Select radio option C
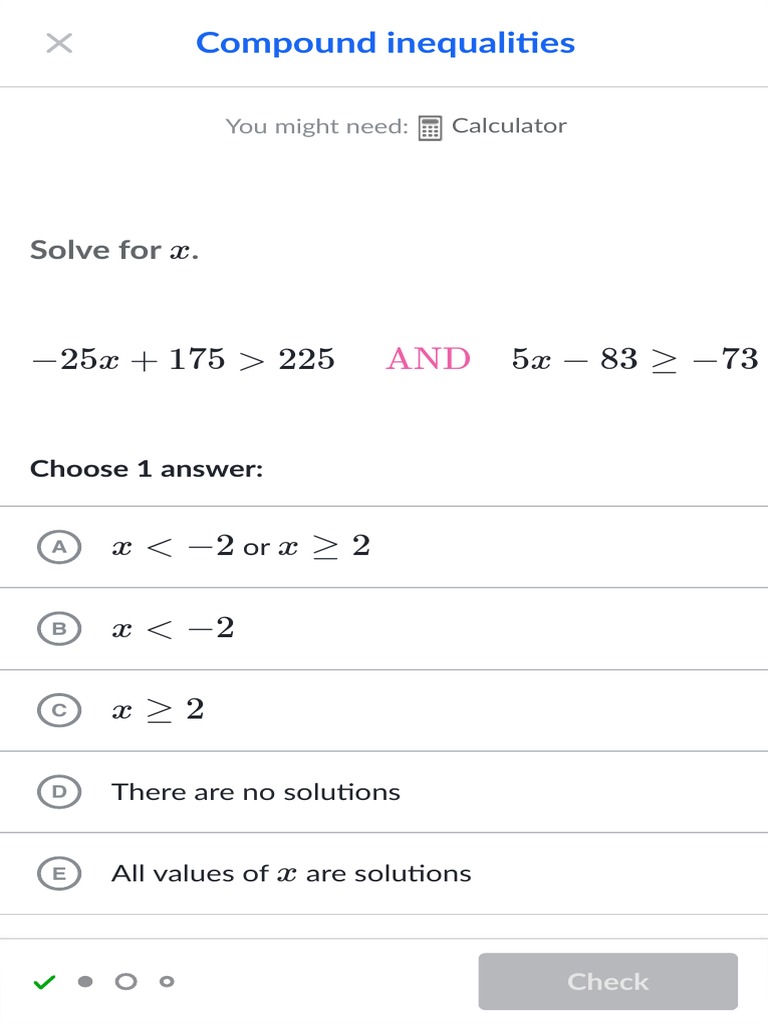 [x=59, y=710]
